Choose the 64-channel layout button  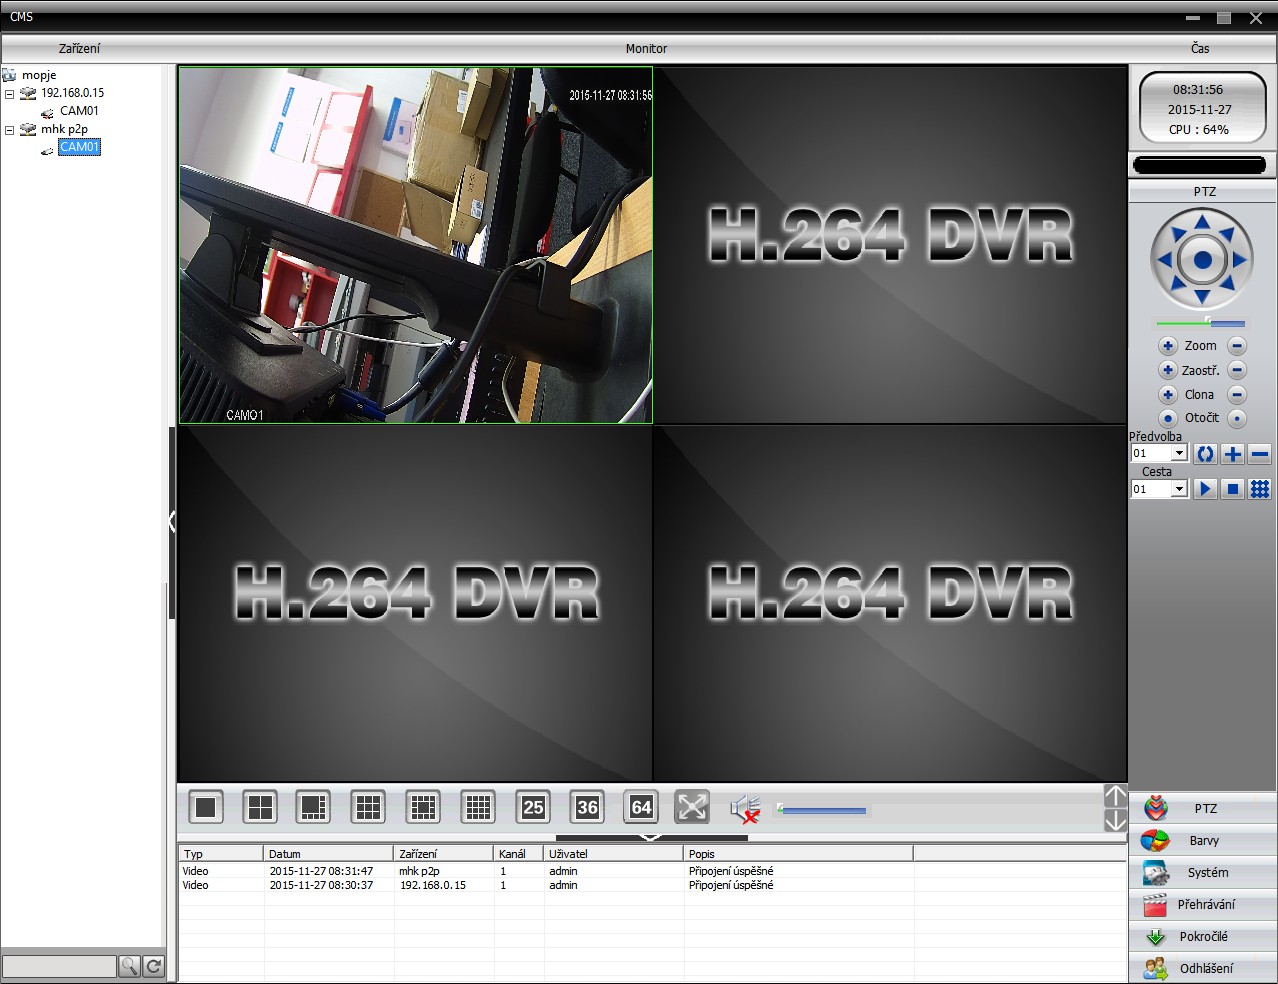[x=641, y=807]
